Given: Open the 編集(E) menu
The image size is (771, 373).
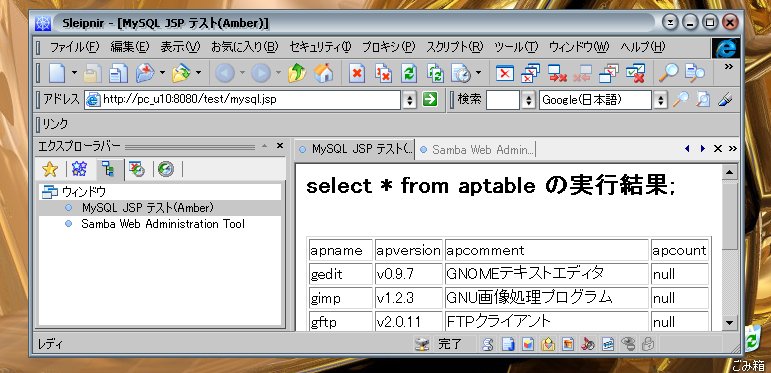Looking at the screenshot, I should (130, 47).
